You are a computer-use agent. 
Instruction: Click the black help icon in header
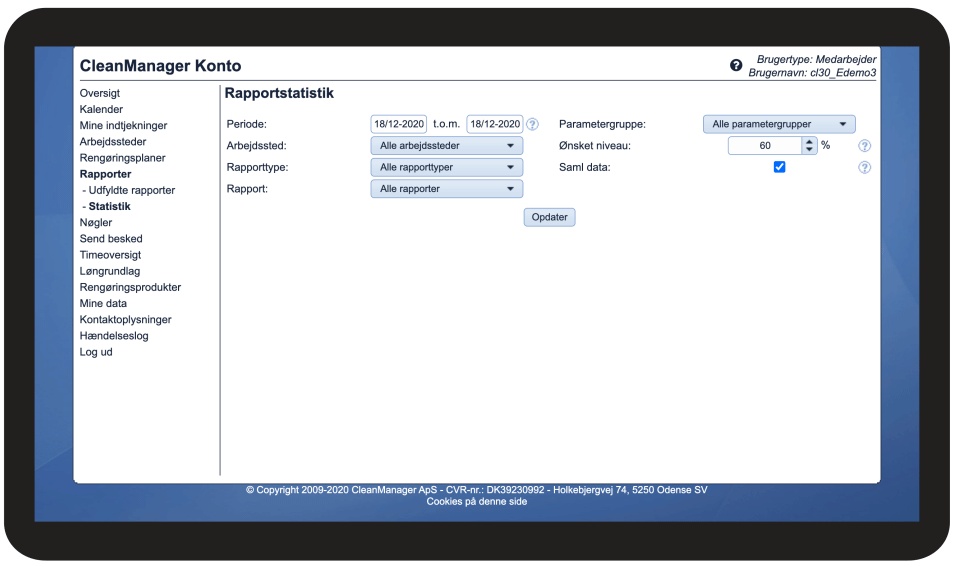pyautogui.click(x=736, y=66)
